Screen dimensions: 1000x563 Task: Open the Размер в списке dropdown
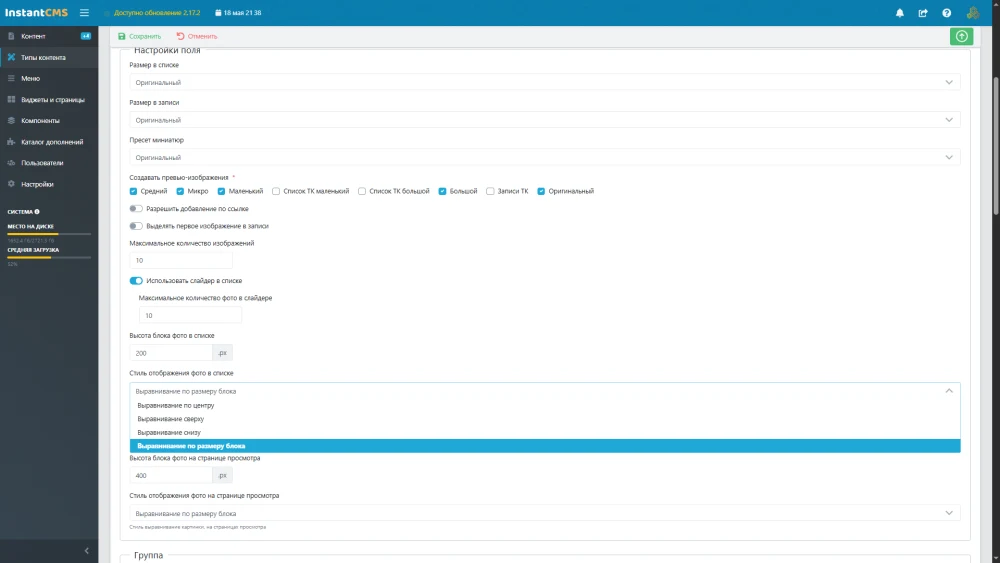(545, 82)
